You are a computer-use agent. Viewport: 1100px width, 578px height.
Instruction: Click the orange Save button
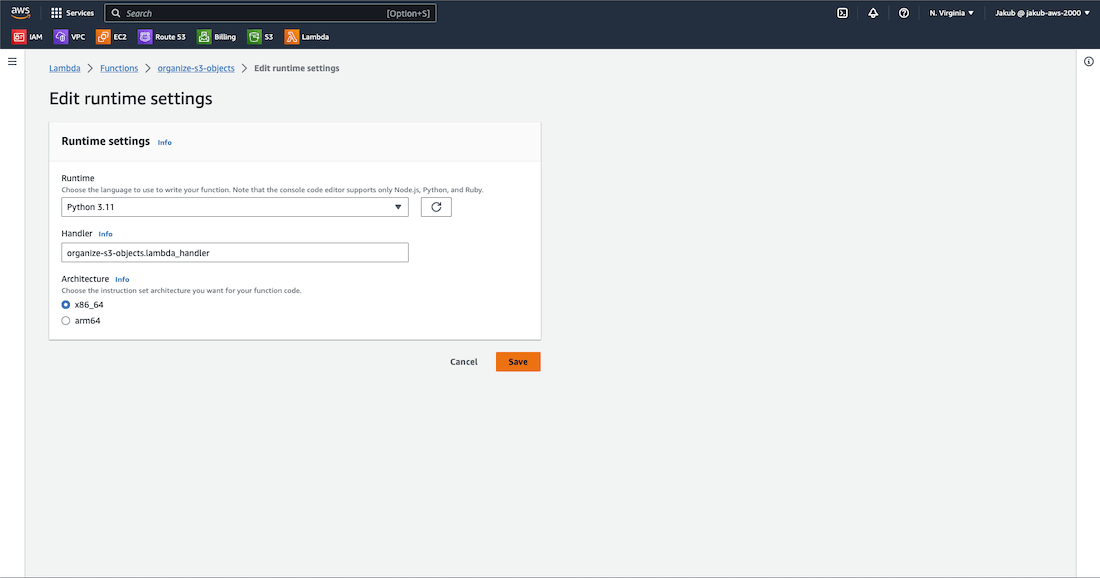coord(518,362)
